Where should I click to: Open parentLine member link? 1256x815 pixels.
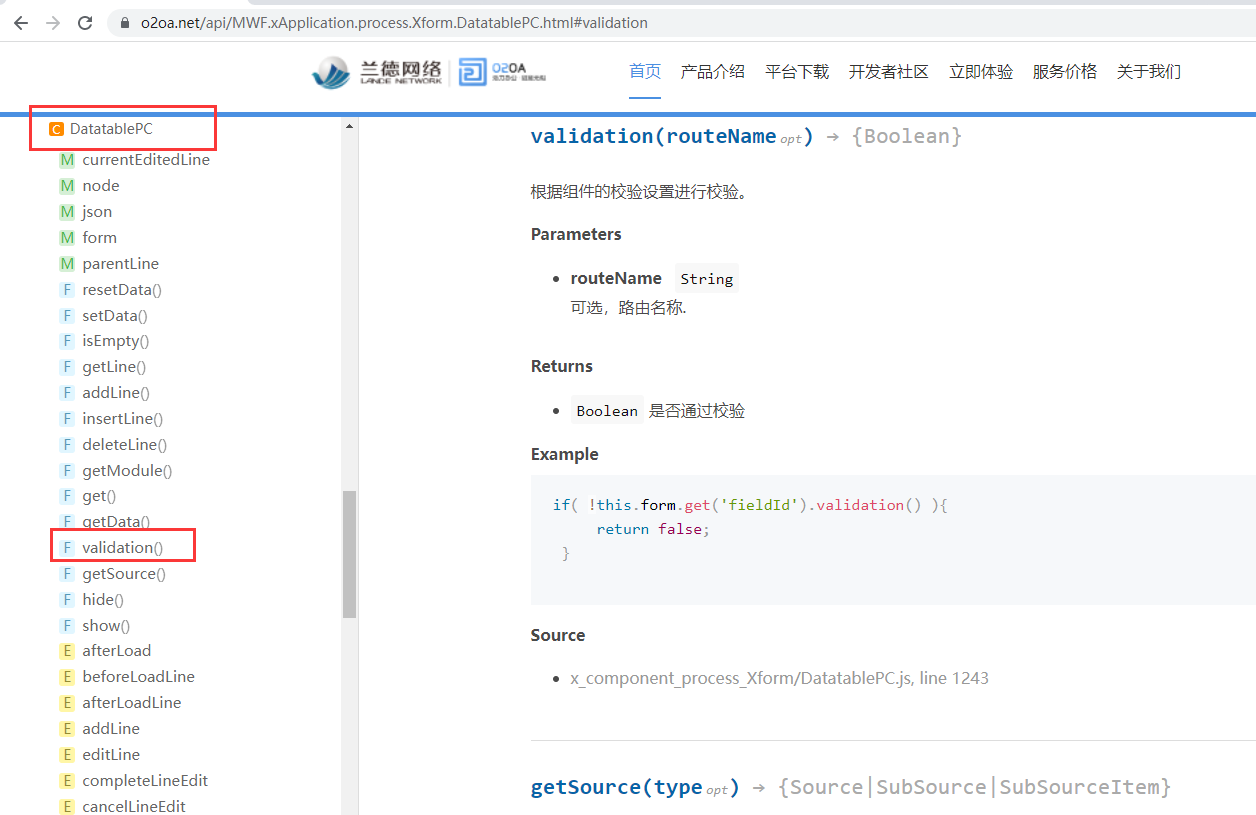pos(121,263)
